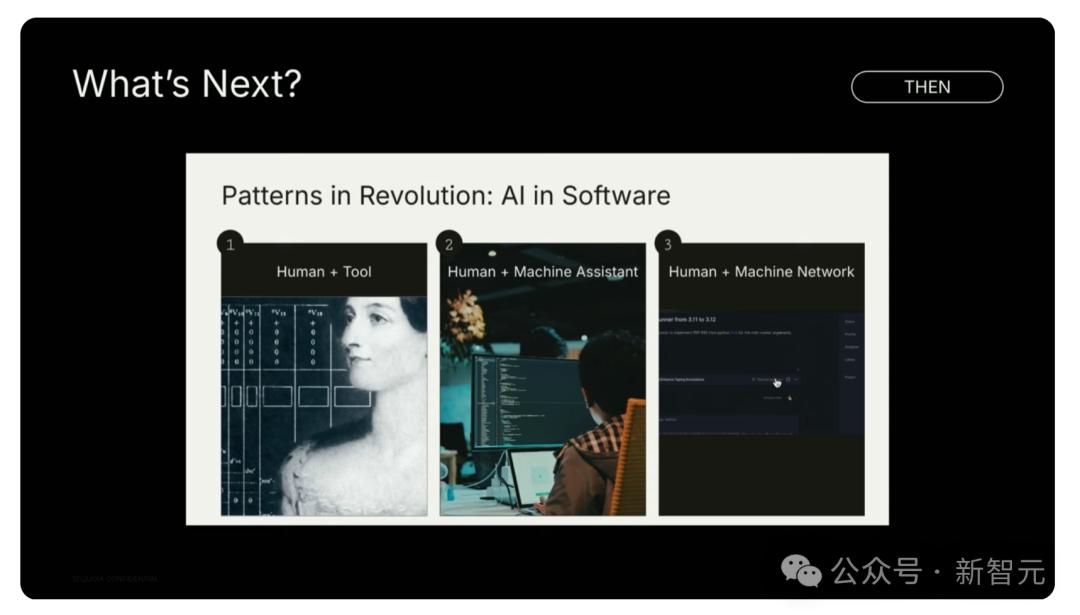Image resolution: width=1080 pixels, height=615 pixels.
Task: Select the number 2 circle badge
Action: [448, 244]
